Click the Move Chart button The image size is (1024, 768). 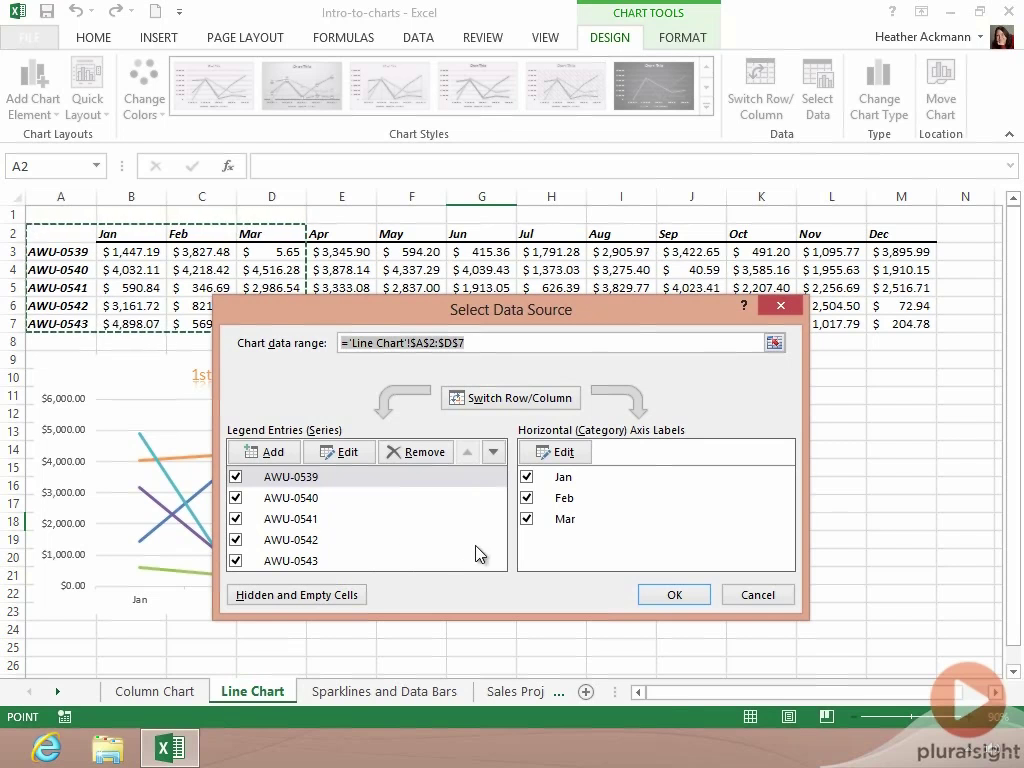(940, 89)
